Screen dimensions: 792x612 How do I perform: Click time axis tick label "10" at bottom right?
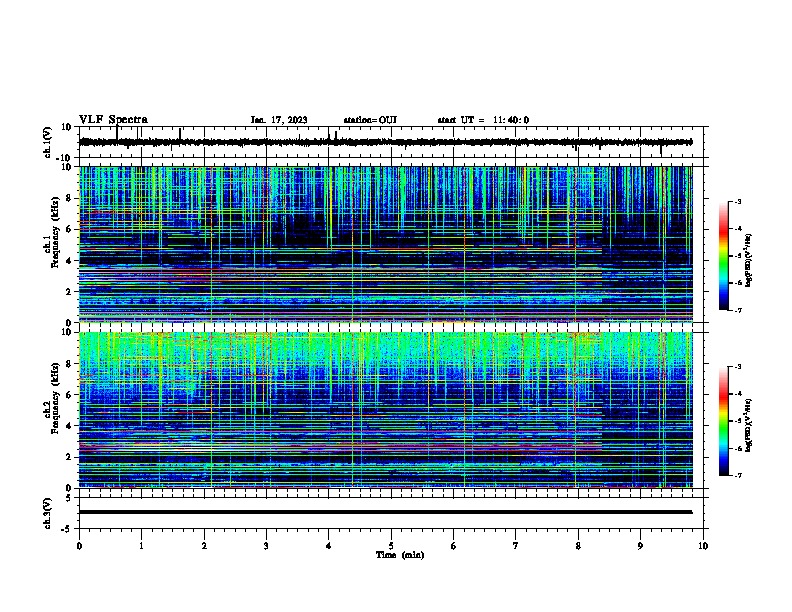(x=703, y=546)
